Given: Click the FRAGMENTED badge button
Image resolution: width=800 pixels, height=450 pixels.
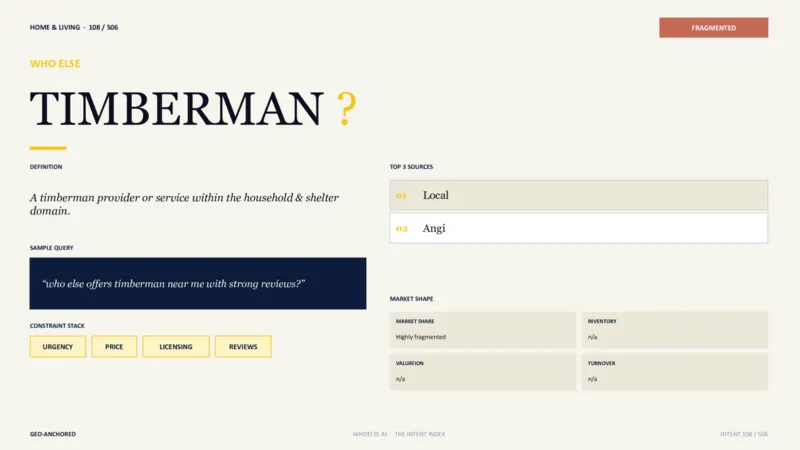Looking at the screenshot, I should point(713,28).
